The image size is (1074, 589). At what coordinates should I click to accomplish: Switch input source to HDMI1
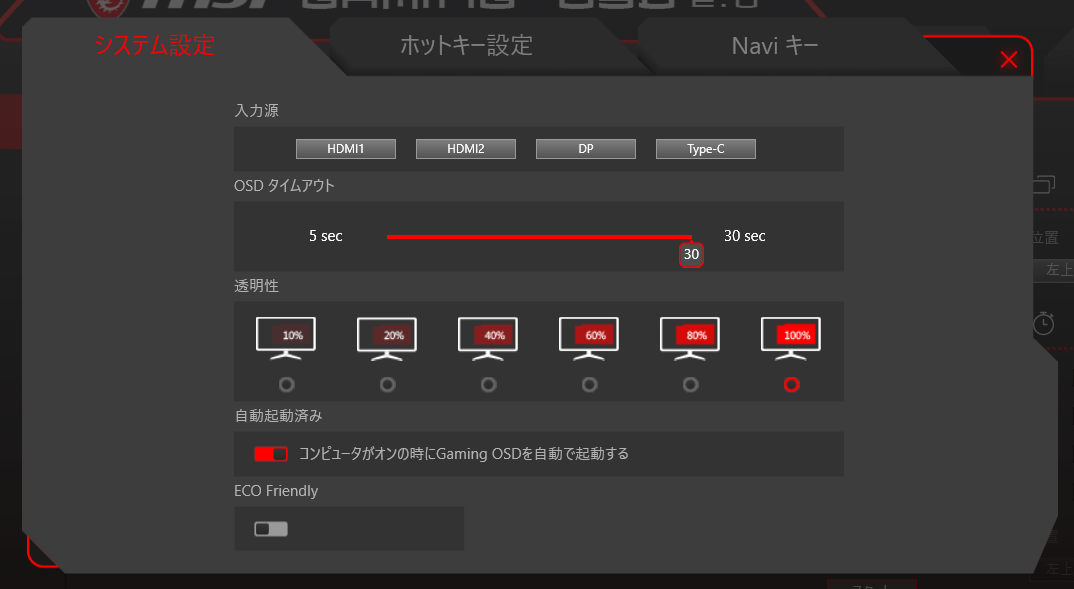click(346, 149)
